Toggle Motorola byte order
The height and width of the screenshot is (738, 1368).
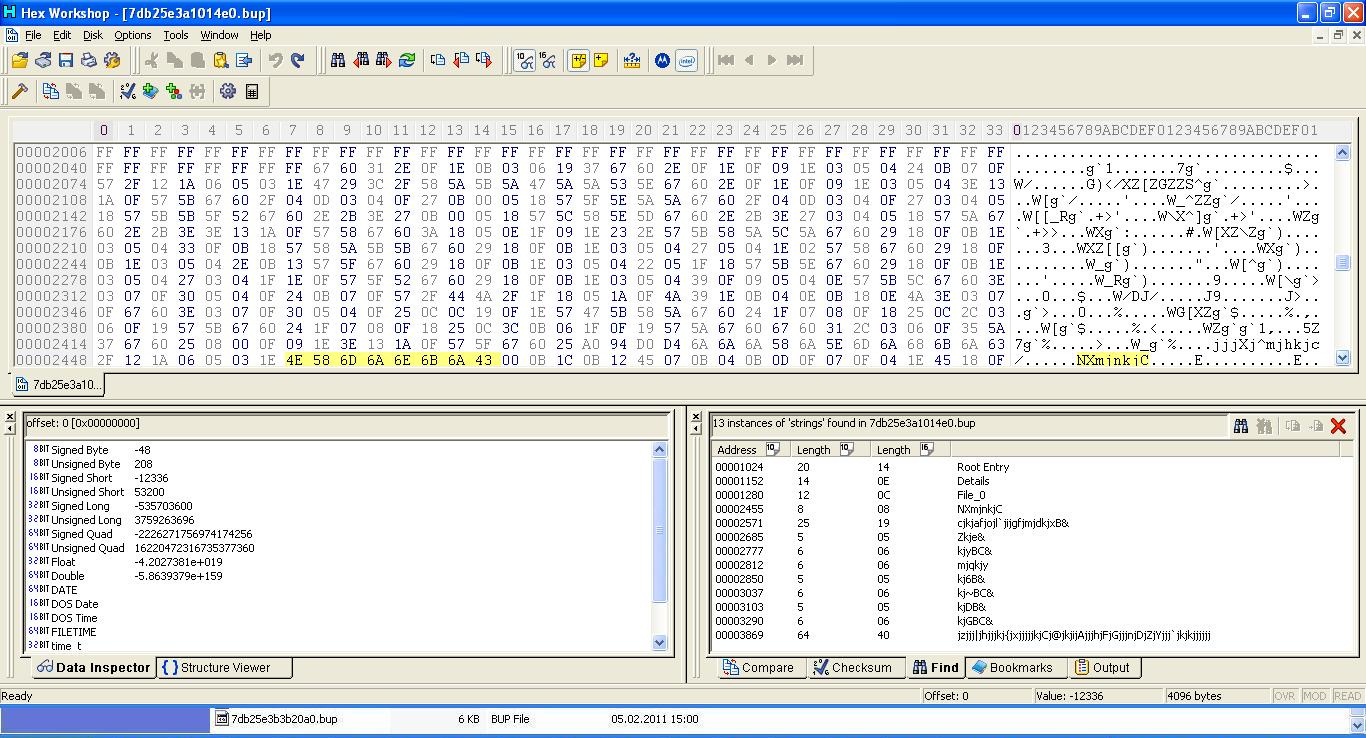click(x=662, y=60)
